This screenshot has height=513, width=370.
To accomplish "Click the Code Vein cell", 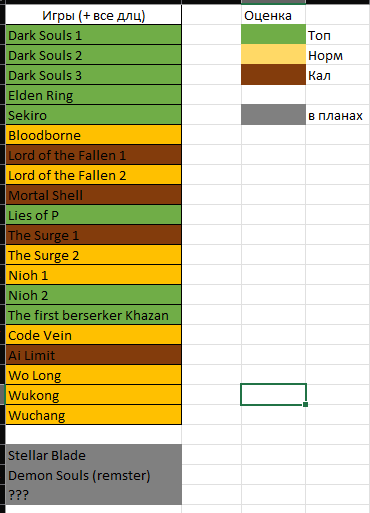I will (x=94, y=335).
